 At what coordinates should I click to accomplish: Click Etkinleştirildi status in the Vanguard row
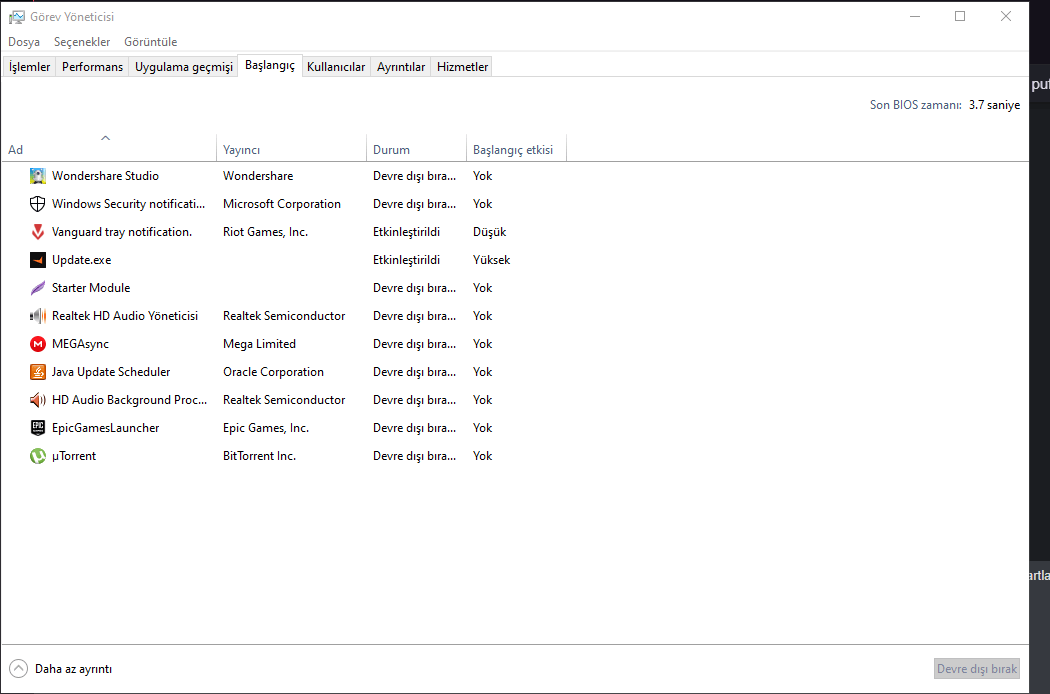click(x=406, y=232)
